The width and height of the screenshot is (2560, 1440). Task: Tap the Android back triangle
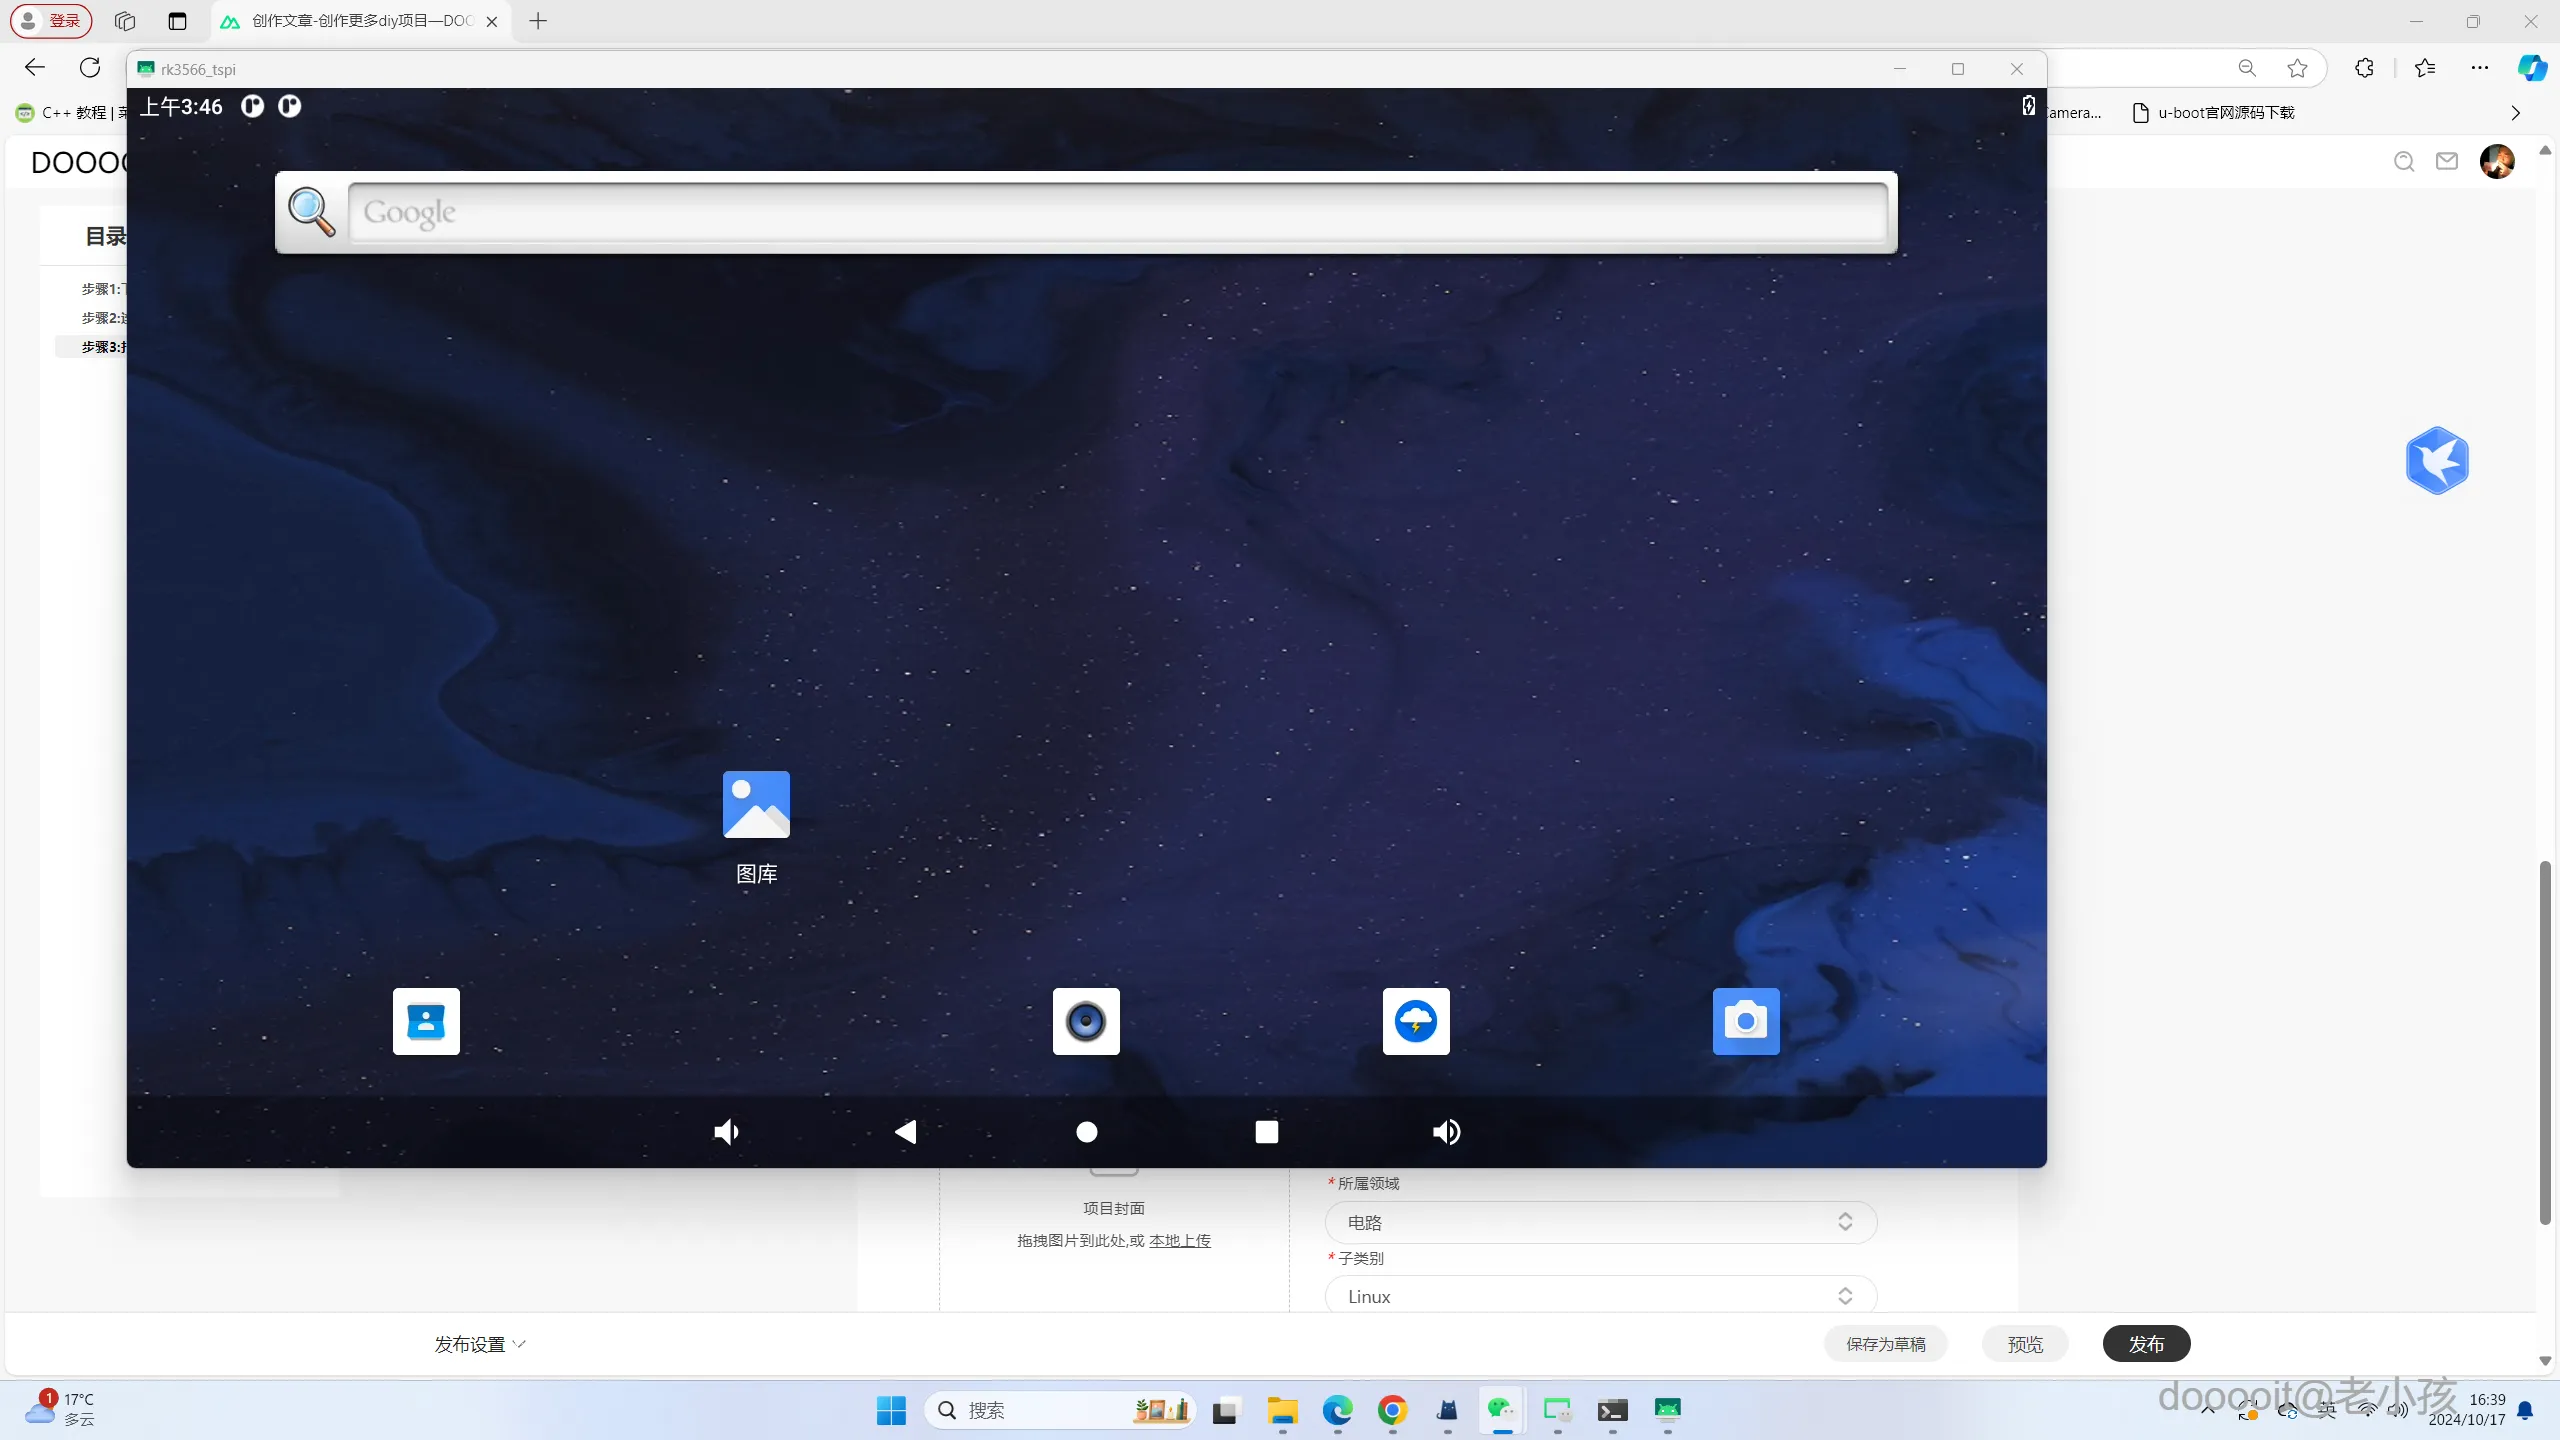(906, 1132)
